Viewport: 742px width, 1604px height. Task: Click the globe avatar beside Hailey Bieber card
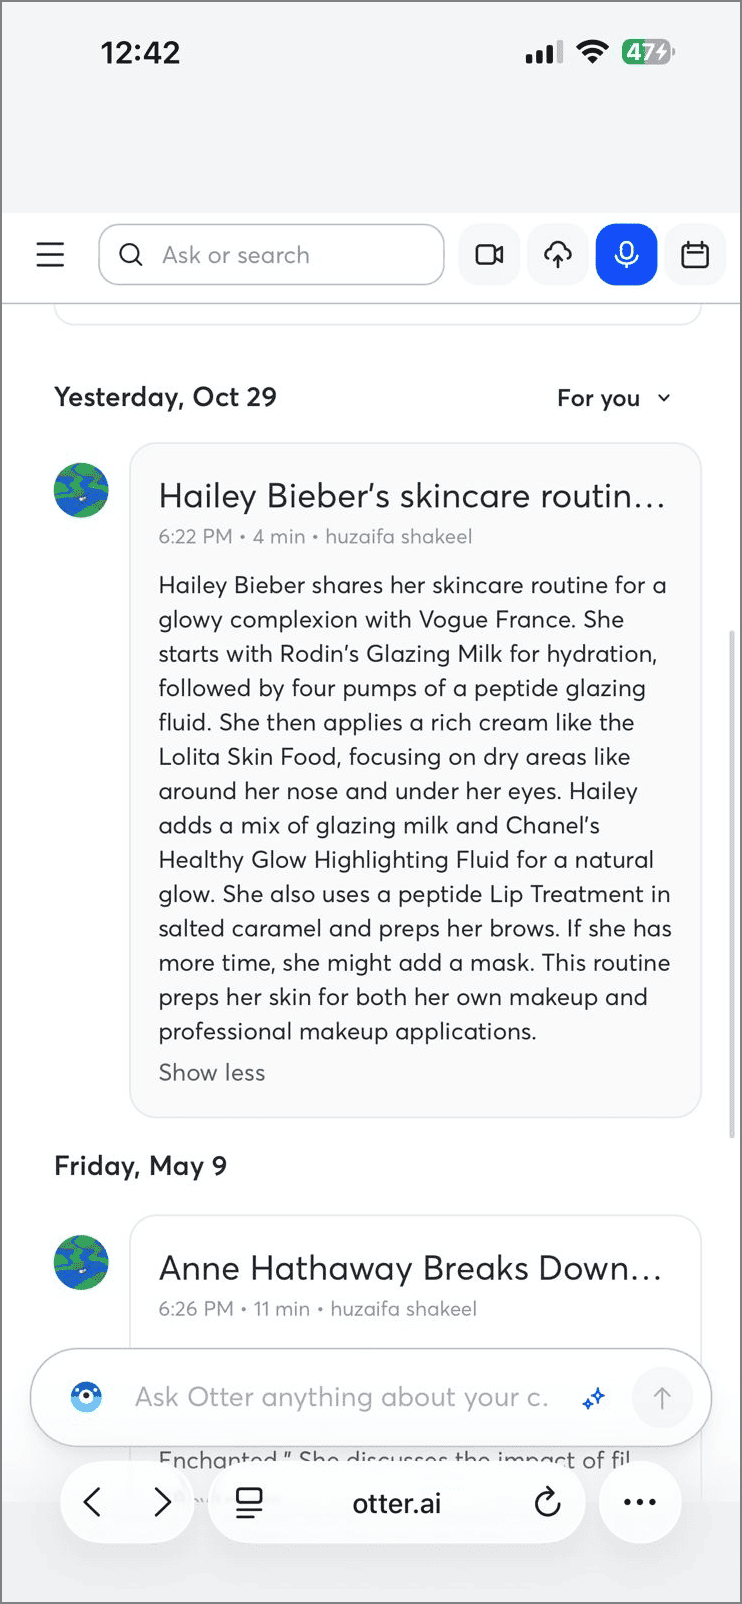click(81, 490)
